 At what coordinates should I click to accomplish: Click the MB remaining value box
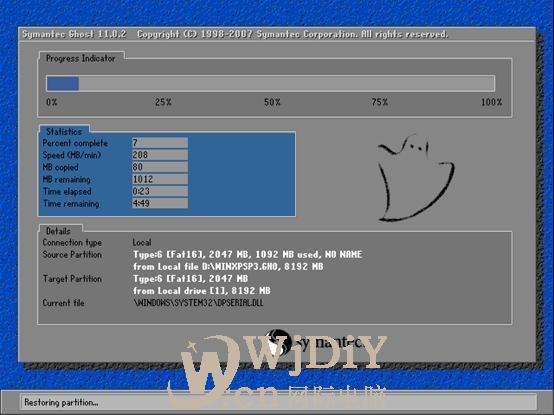pos(160,179)
